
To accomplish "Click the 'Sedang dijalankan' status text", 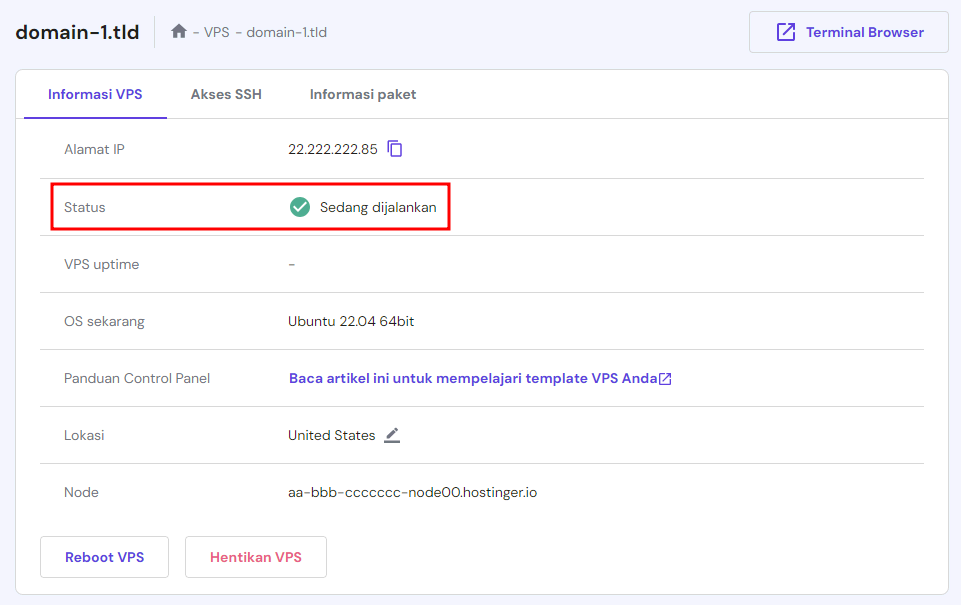I will coord(378,207).
